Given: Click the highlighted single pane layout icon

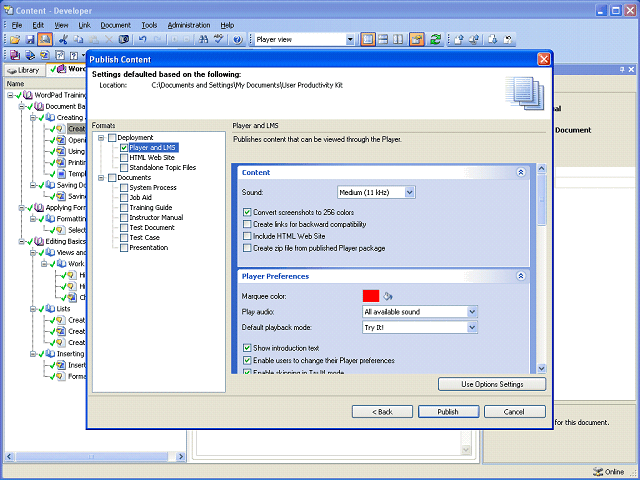Looking at the screenshot, I should pyautogui.click(x=368, y=40).
